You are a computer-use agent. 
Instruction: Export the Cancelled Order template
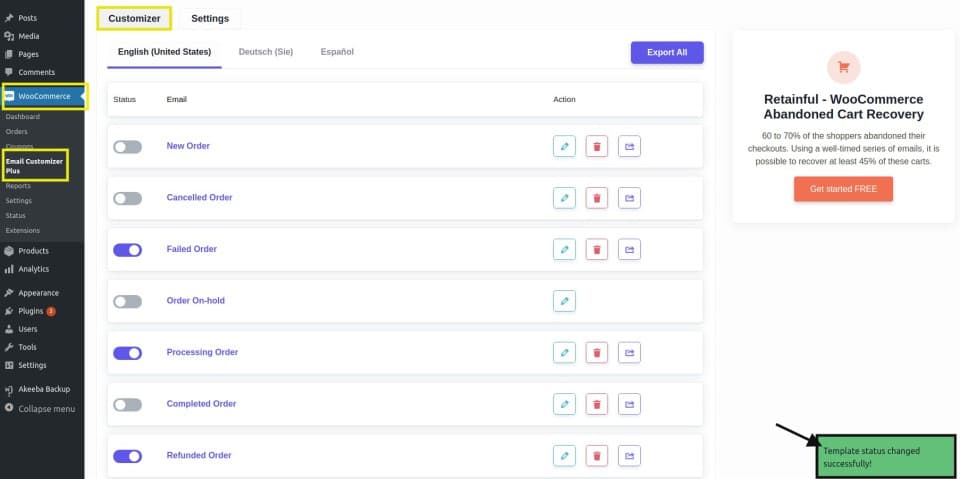[x=629, y=198]
